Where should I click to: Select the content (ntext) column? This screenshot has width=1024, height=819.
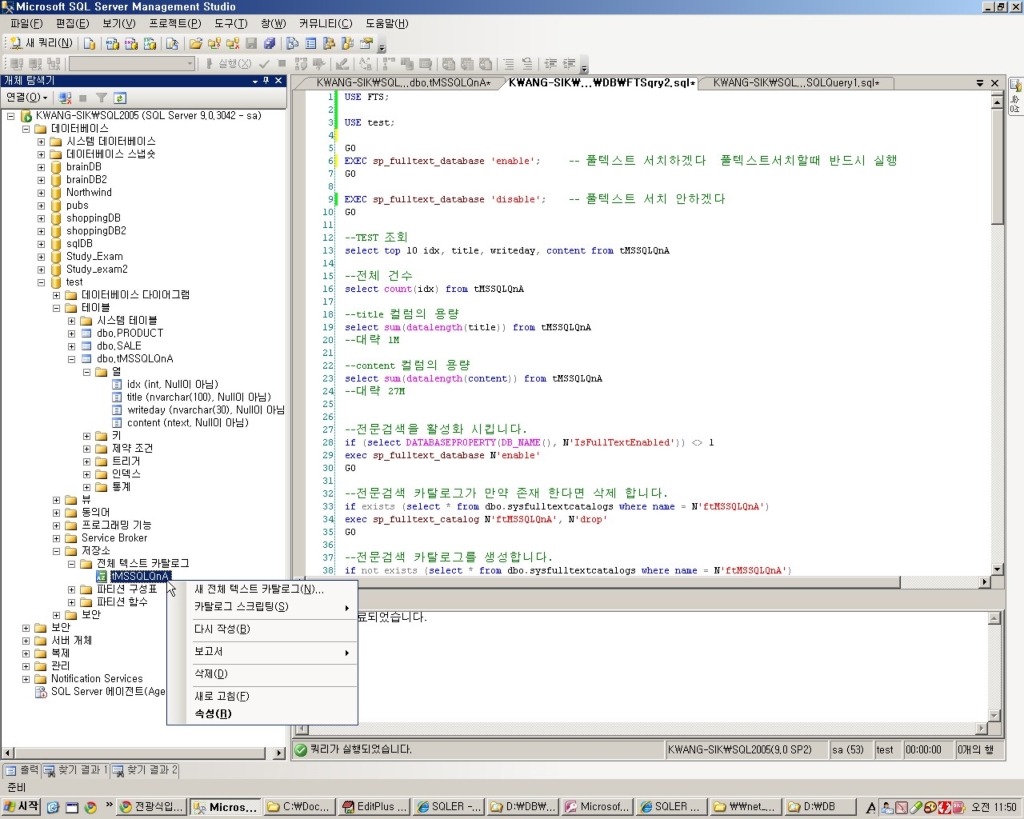pos(187,423)
